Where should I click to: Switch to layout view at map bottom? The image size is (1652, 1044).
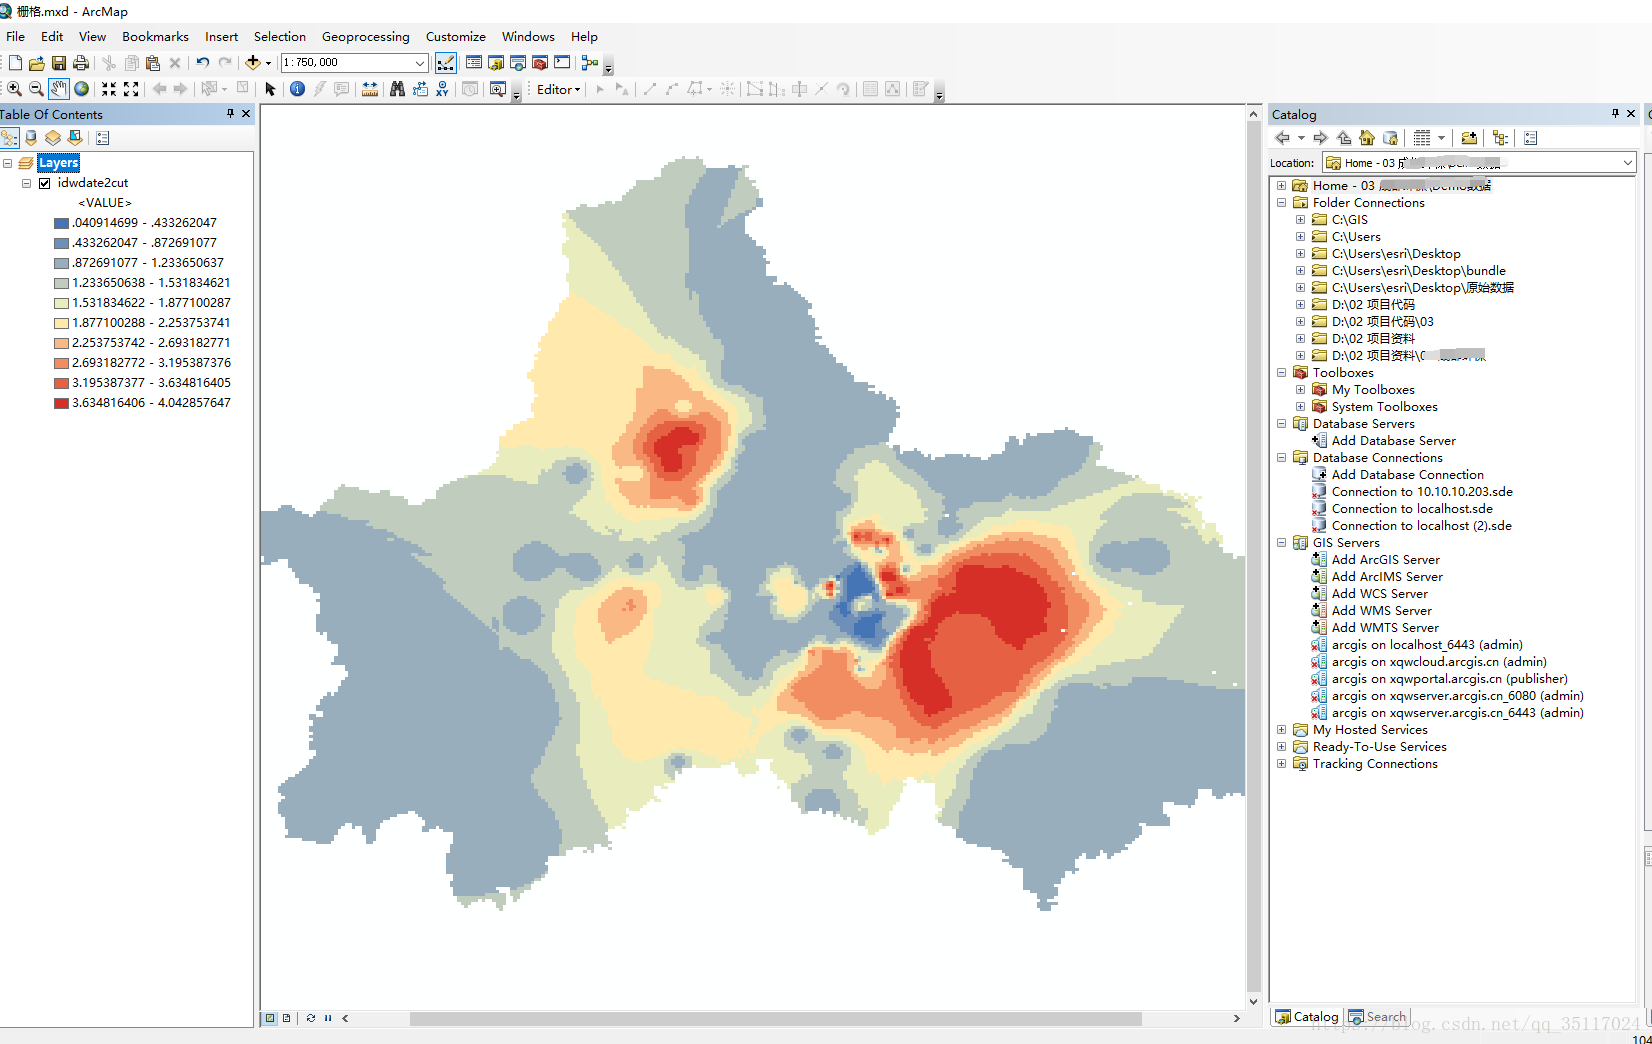(x=286, y=1018)
